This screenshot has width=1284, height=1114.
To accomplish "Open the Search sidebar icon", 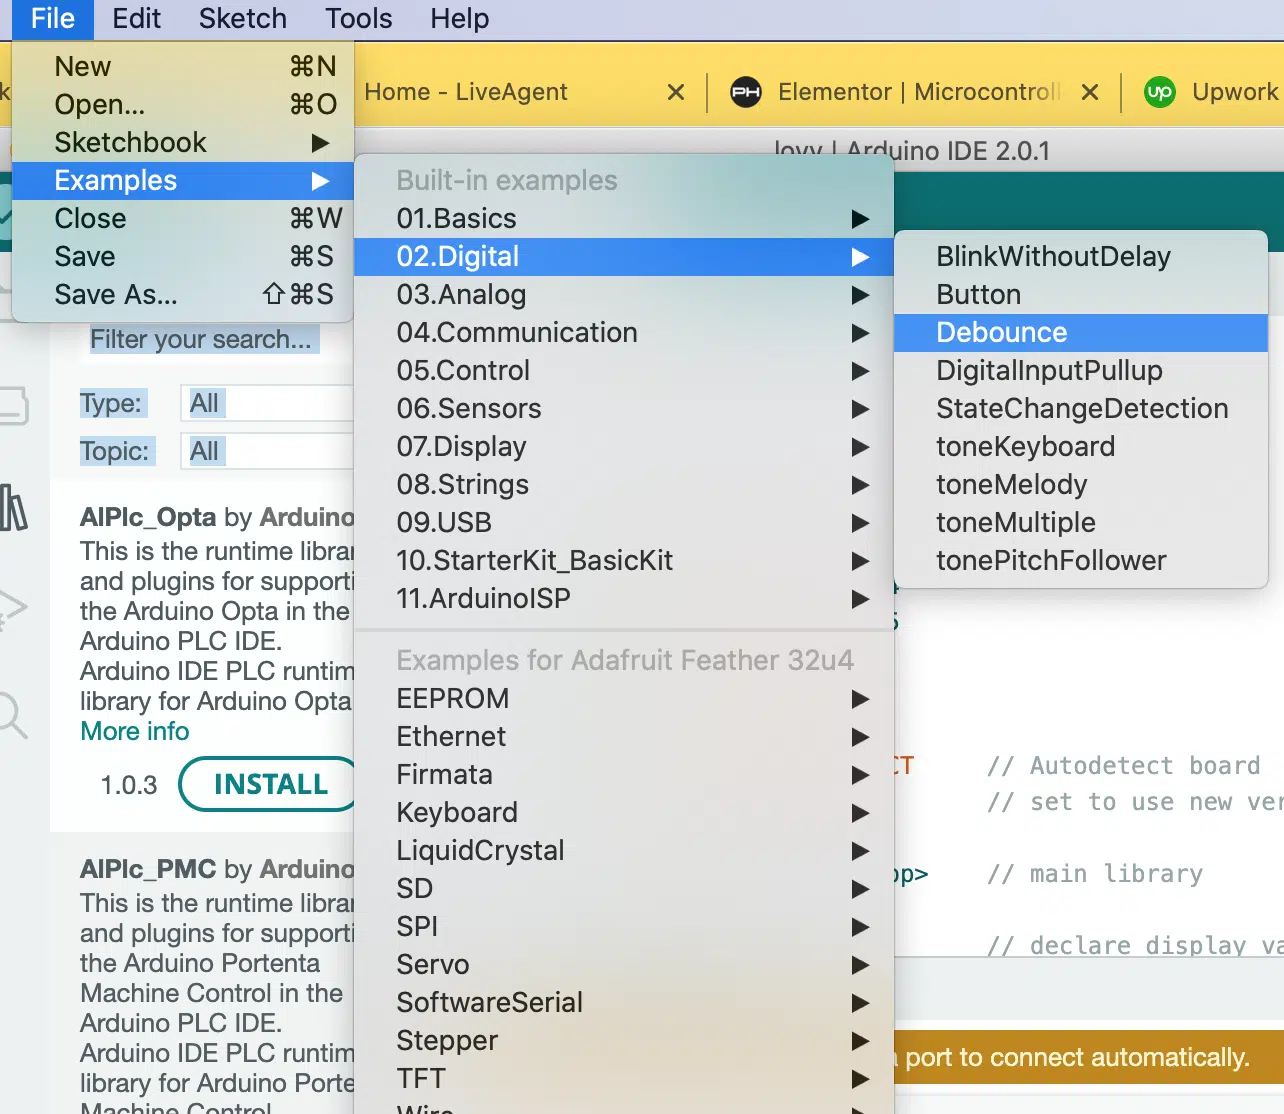I will (x=12, y=714).
